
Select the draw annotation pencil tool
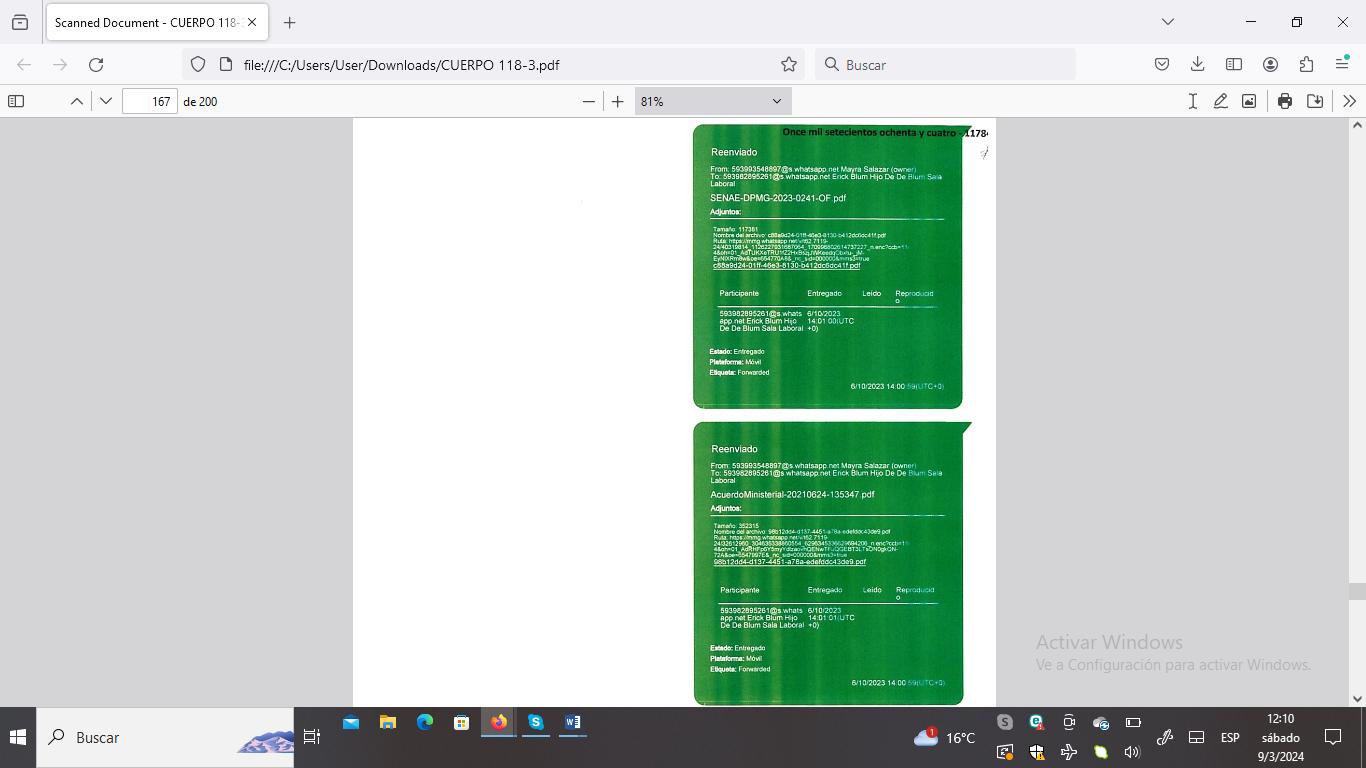click(x=1220, y=101)
